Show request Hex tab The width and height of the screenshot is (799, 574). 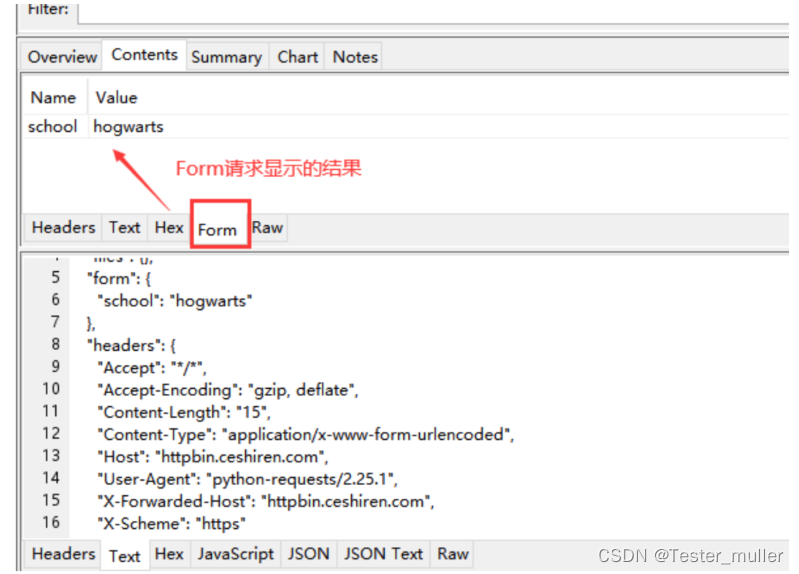169,227
